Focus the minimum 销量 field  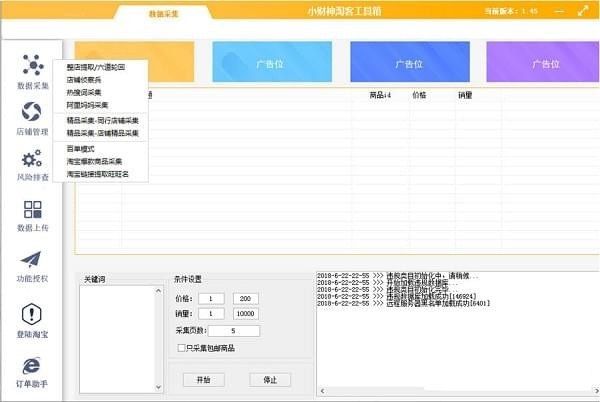[x=211, y=314]
